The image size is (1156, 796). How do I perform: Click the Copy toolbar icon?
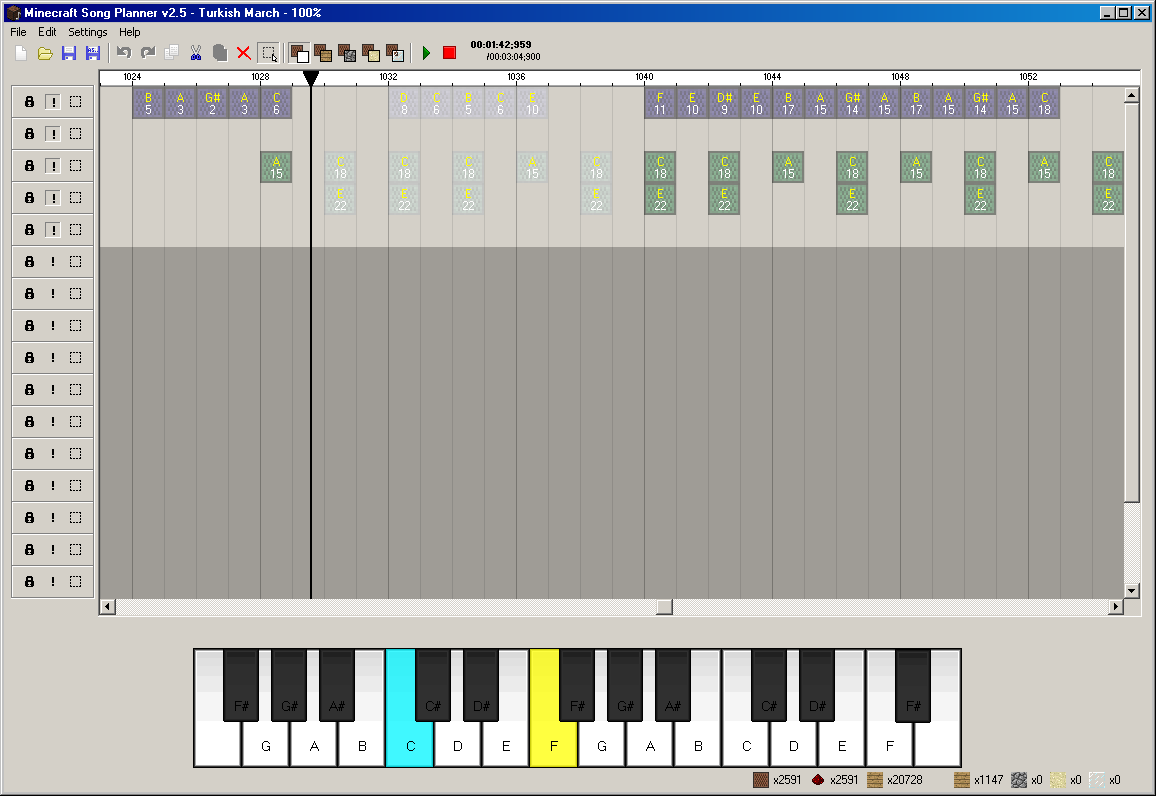tap(172, 53)
